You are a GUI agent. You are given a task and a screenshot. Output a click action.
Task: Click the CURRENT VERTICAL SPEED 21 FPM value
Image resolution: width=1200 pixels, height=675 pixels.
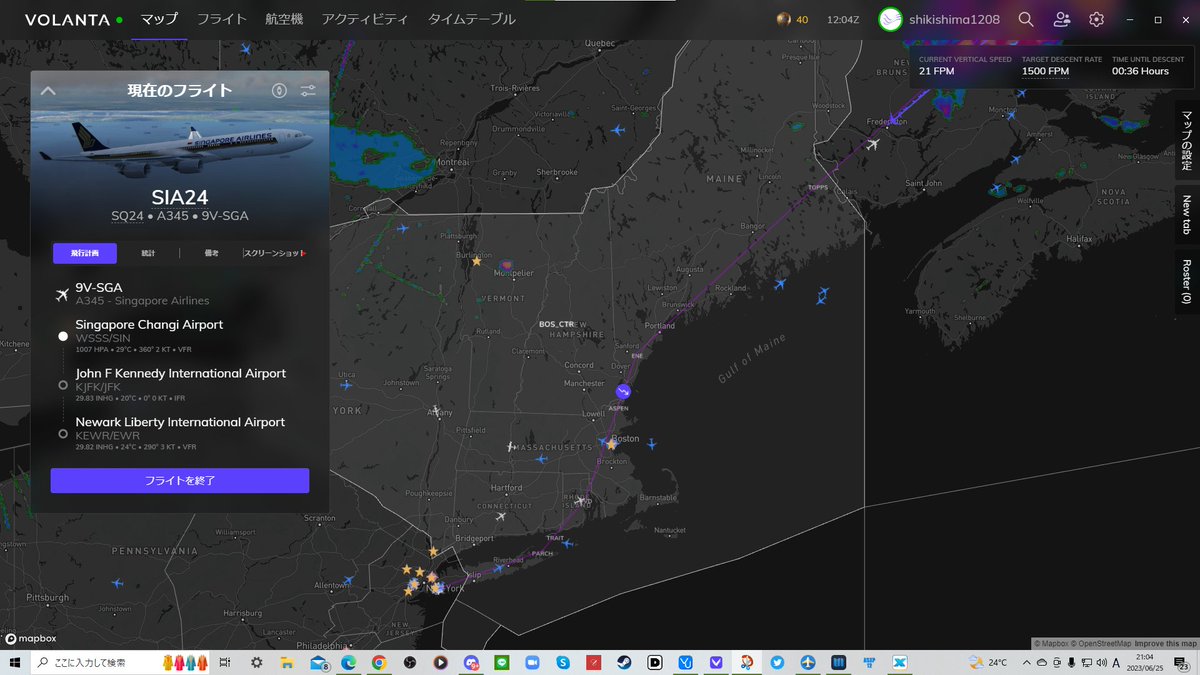pos(937,71)
